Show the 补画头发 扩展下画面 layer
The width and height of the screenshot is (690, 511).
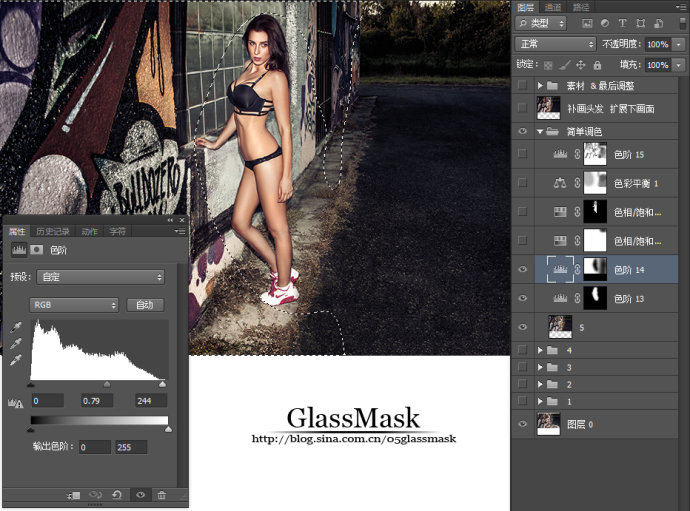(522, 107)
